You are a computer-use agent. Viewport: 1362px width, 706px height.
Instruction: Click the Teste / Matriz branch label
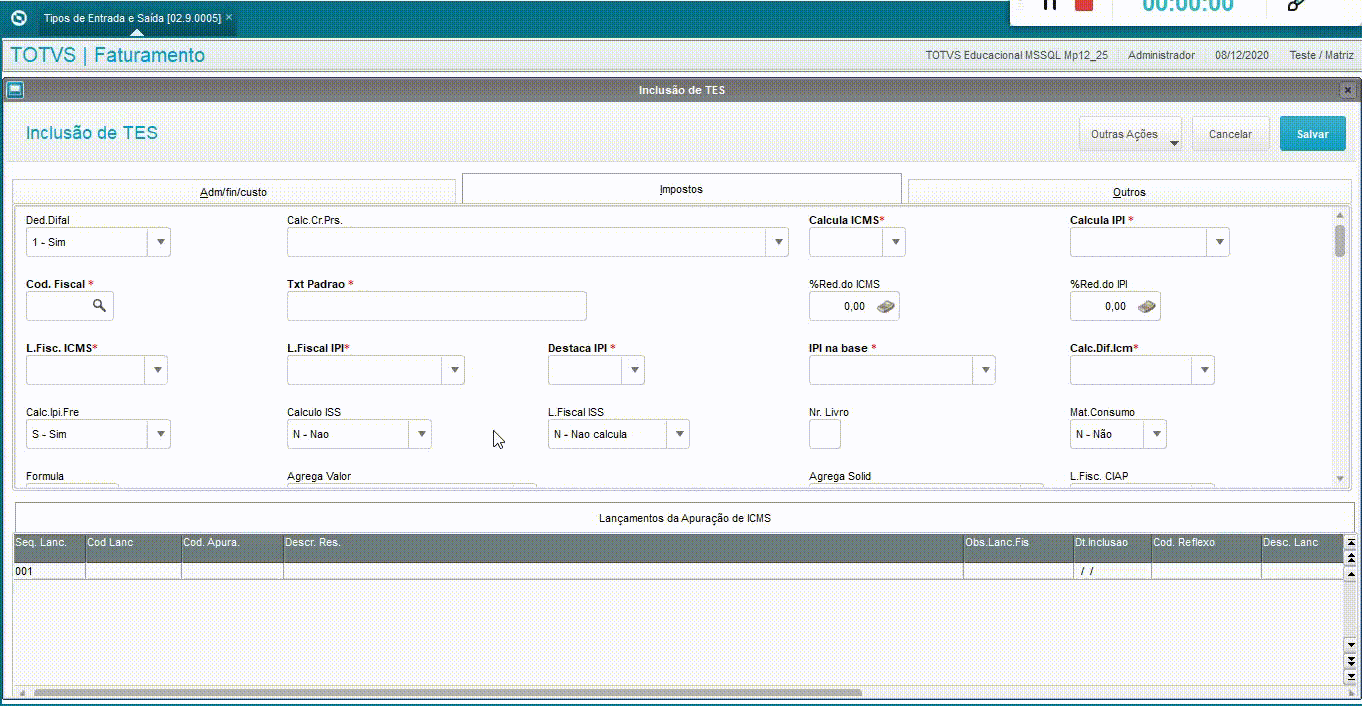click(1321, 55)
